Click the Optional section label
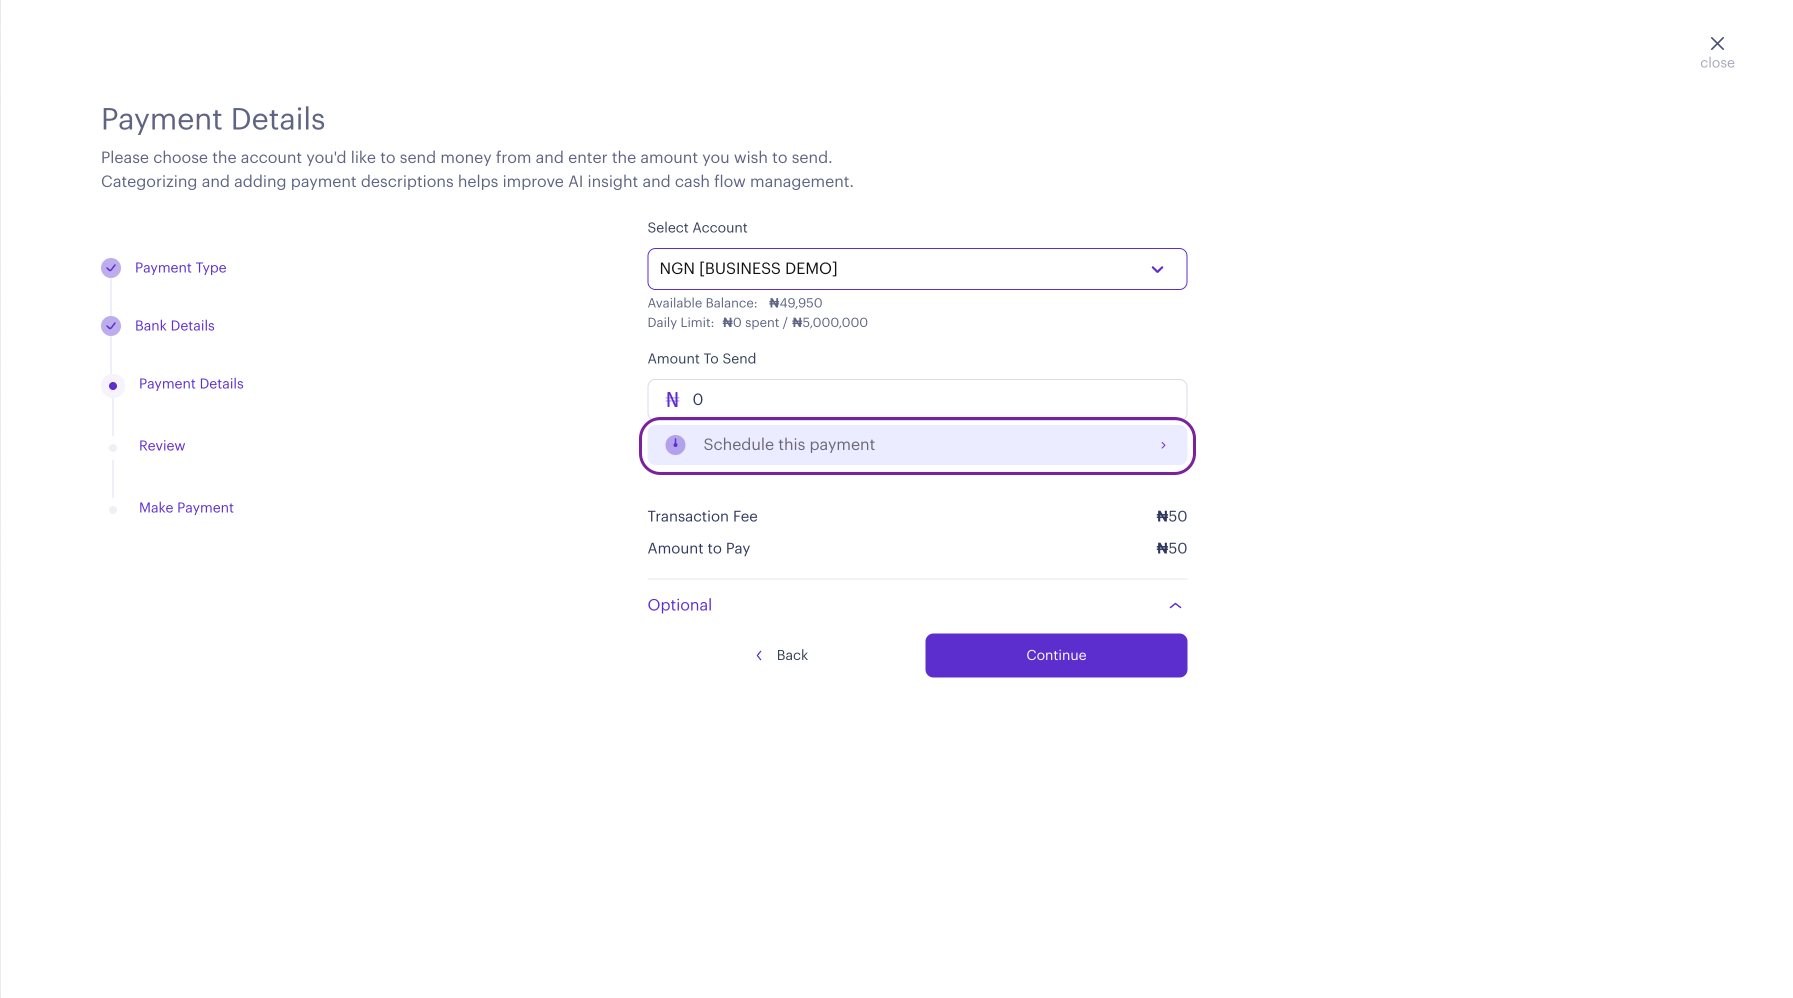 click(x=679, y=605)
